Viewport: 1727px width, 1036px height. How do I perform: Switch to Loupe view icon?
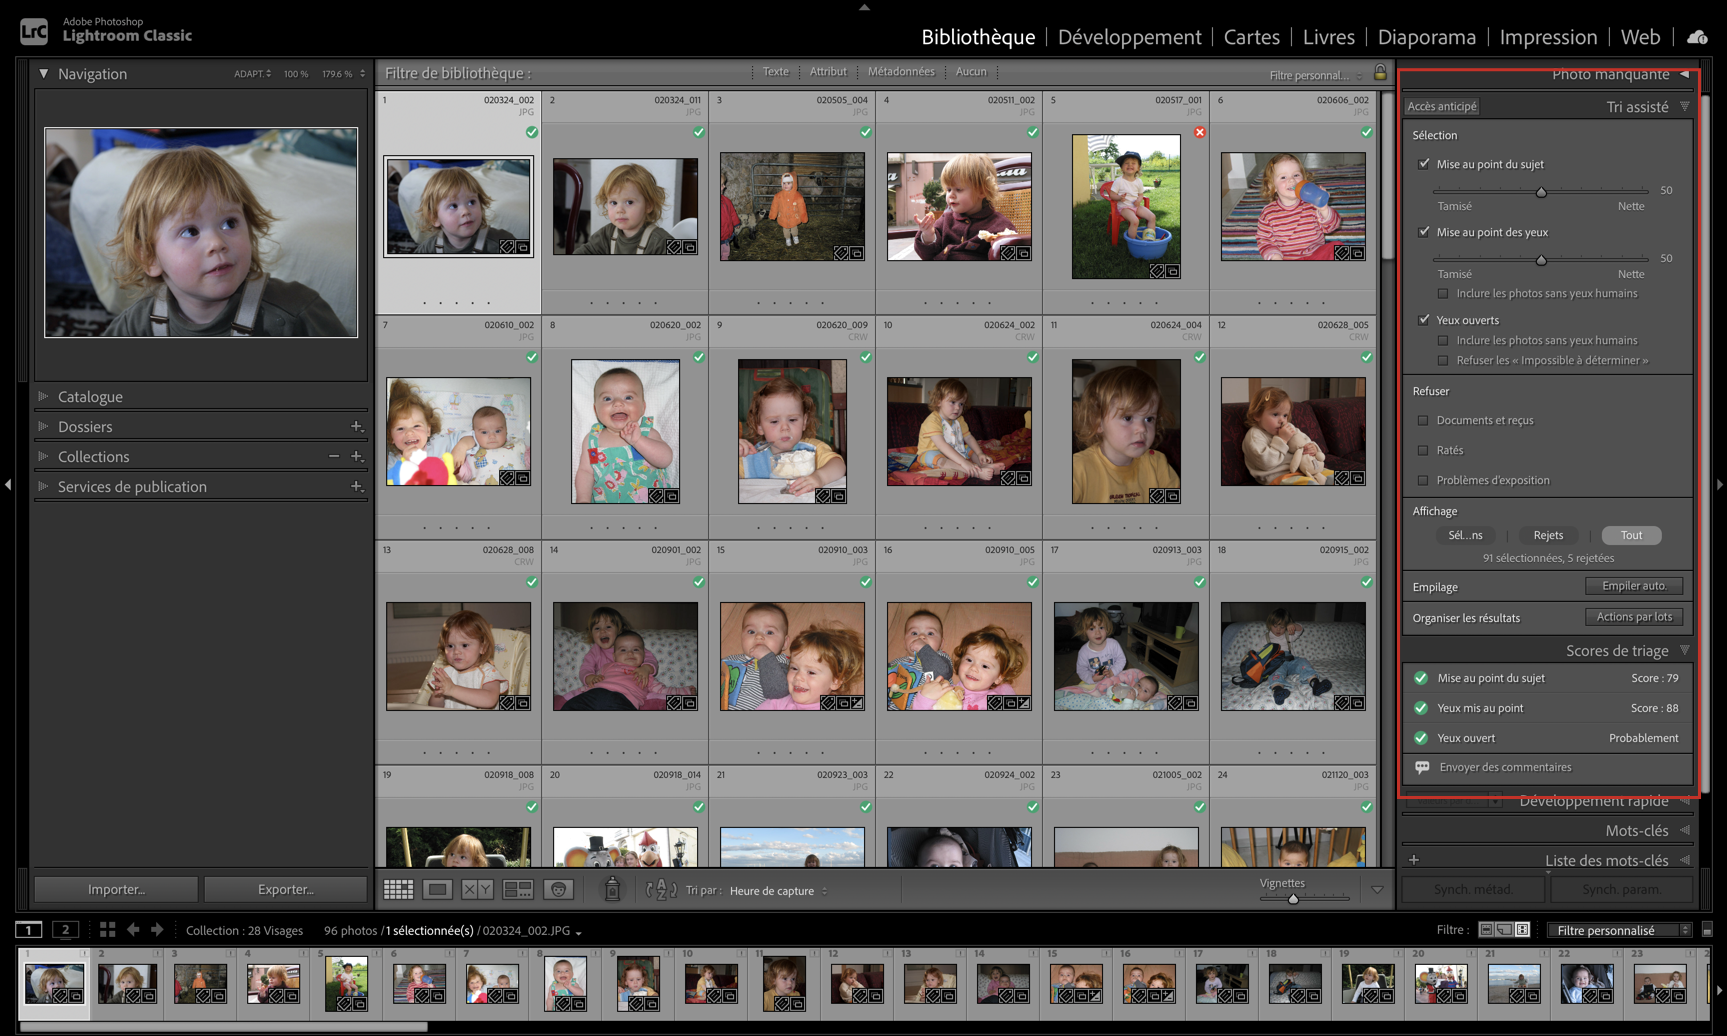tap(437, 889)
